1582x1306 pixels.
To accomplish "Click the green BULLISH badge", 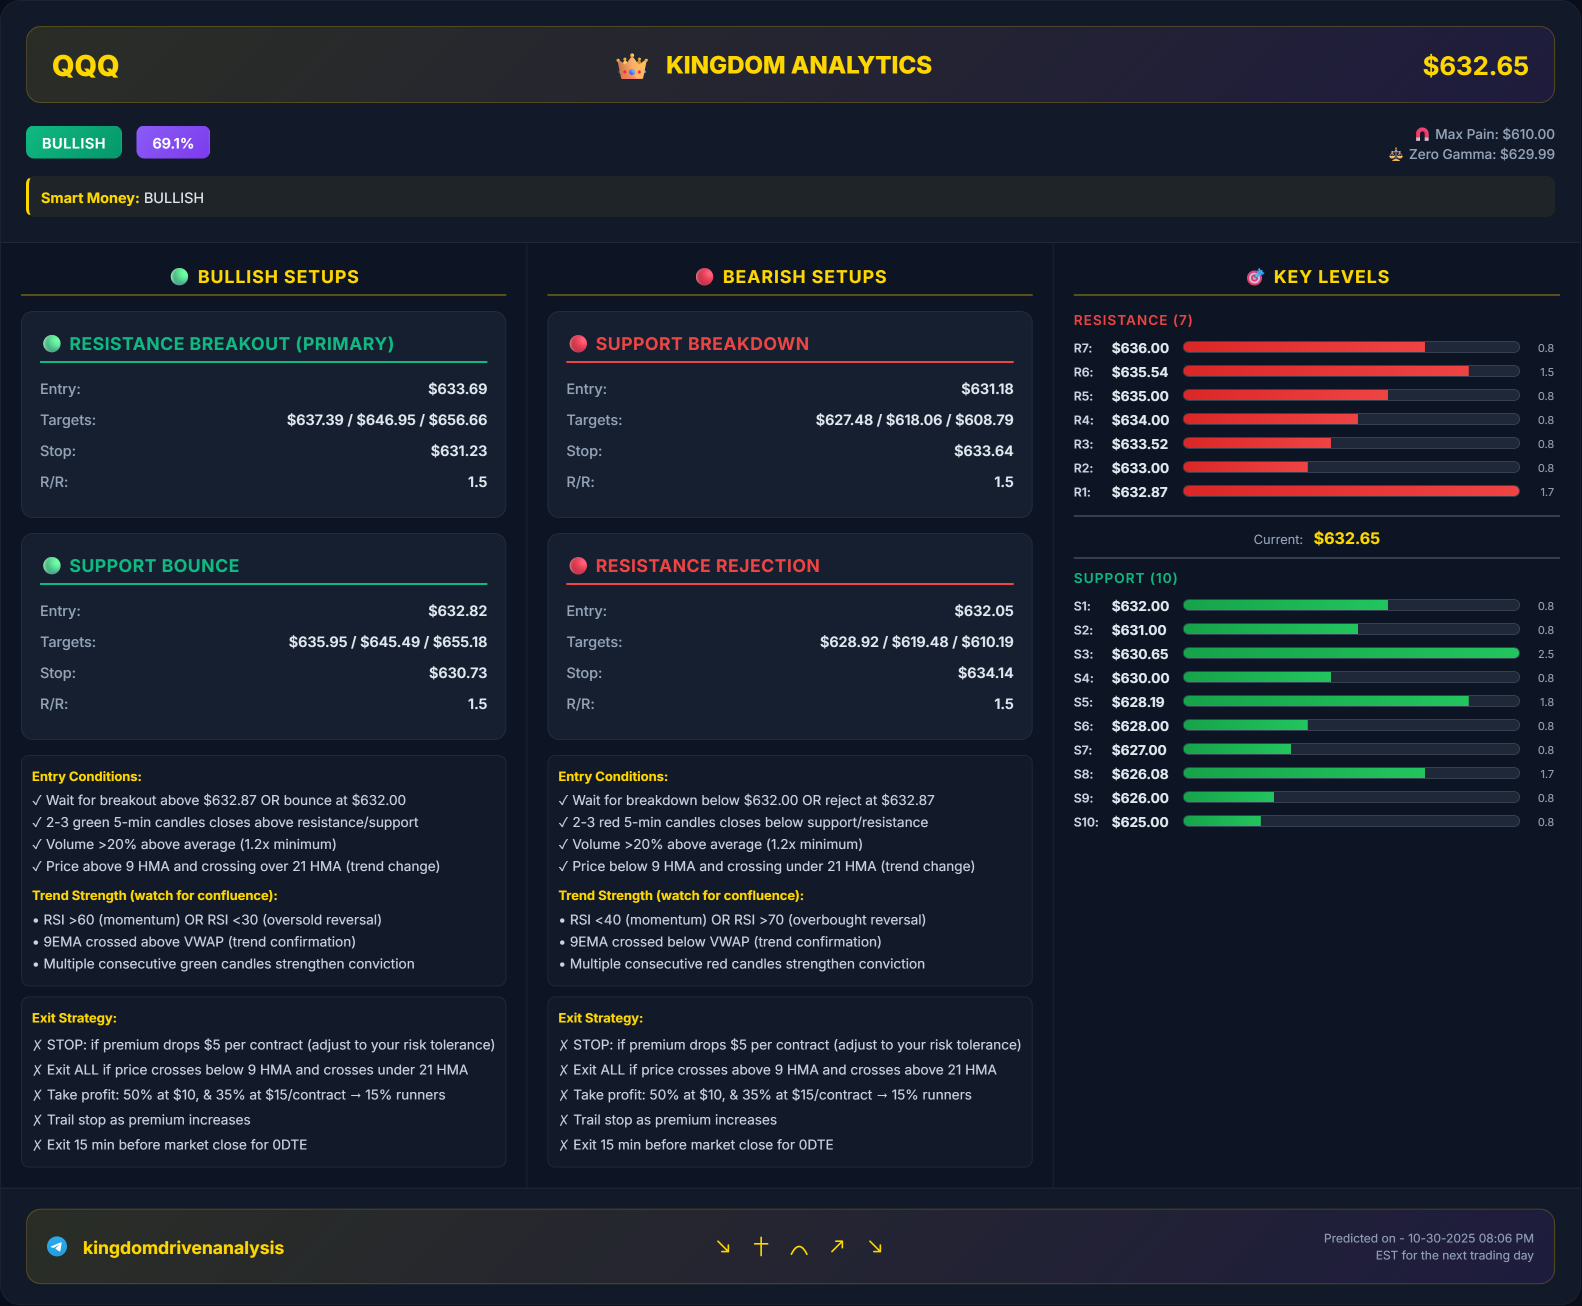I will pos(74,143).
